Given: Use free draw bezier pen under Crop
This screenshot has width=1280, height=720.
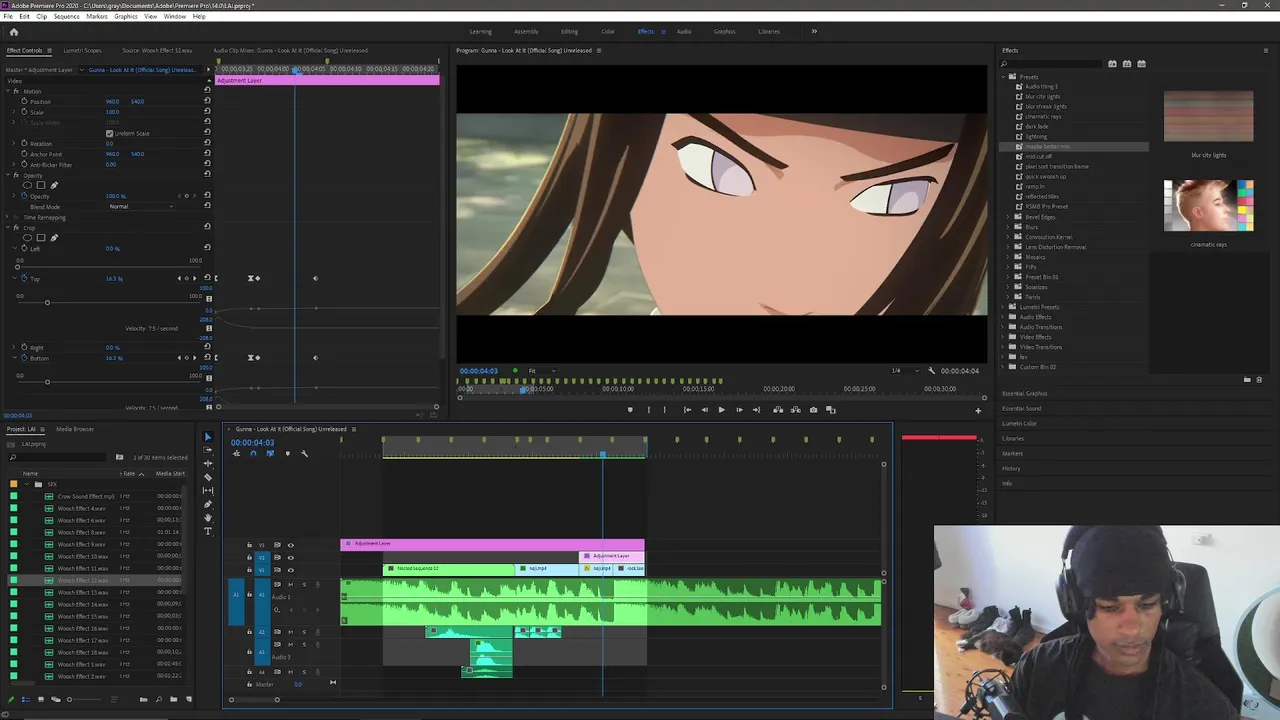Looking at the screenshot, I should [x=54, y=238].
